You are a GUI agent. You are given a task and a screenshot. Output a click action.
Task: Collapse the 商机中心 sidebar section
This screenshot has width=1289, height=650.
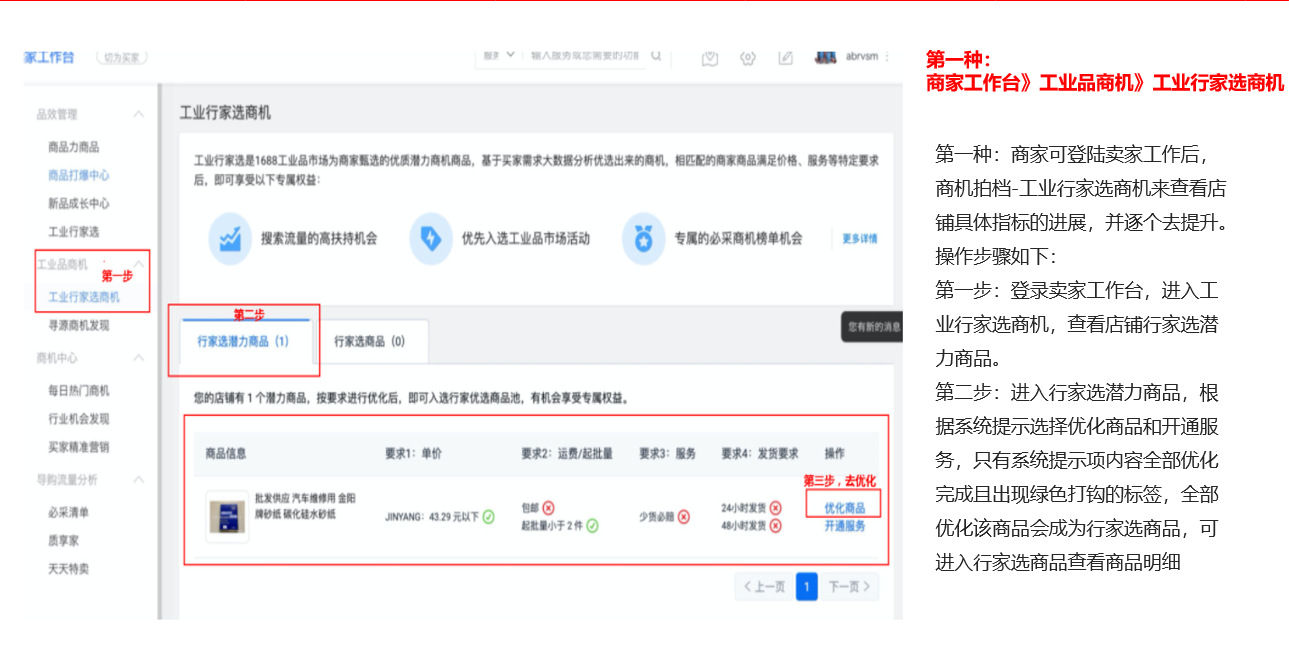click(x=138, y=358)
